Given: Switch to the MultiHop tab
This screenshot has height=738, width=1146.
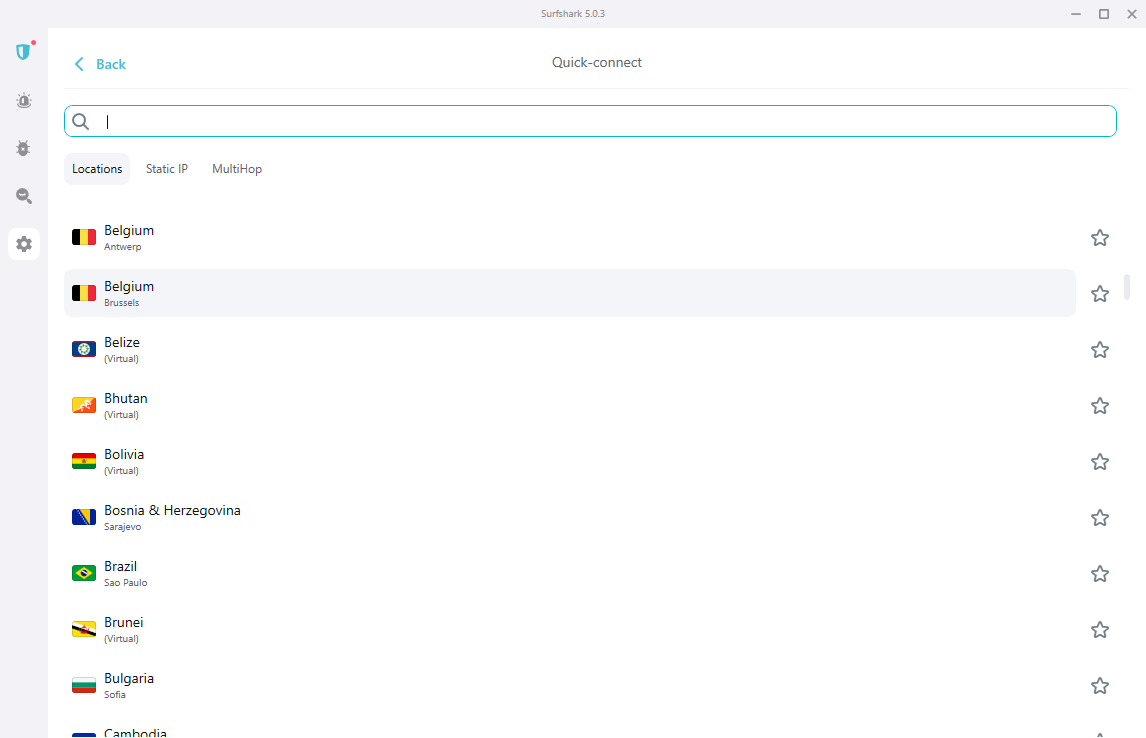Looking at the screenshot, I should (237, 169).
